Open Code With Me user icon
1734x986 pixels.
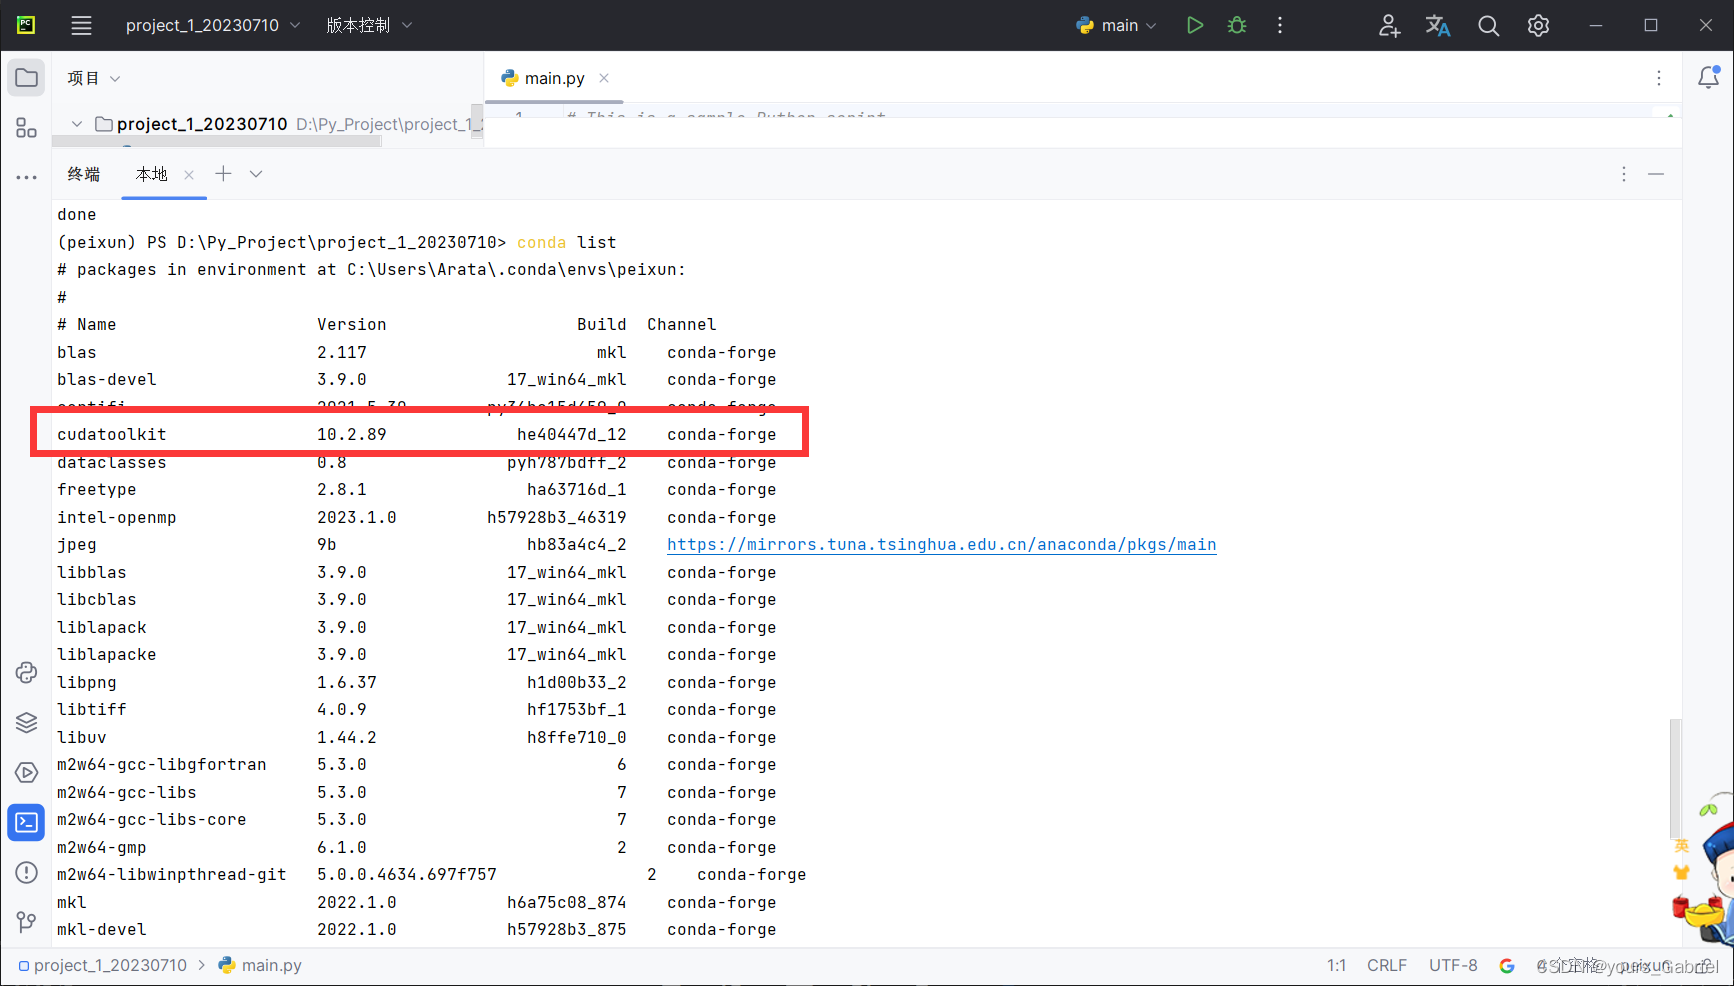tap(1389, 26)
